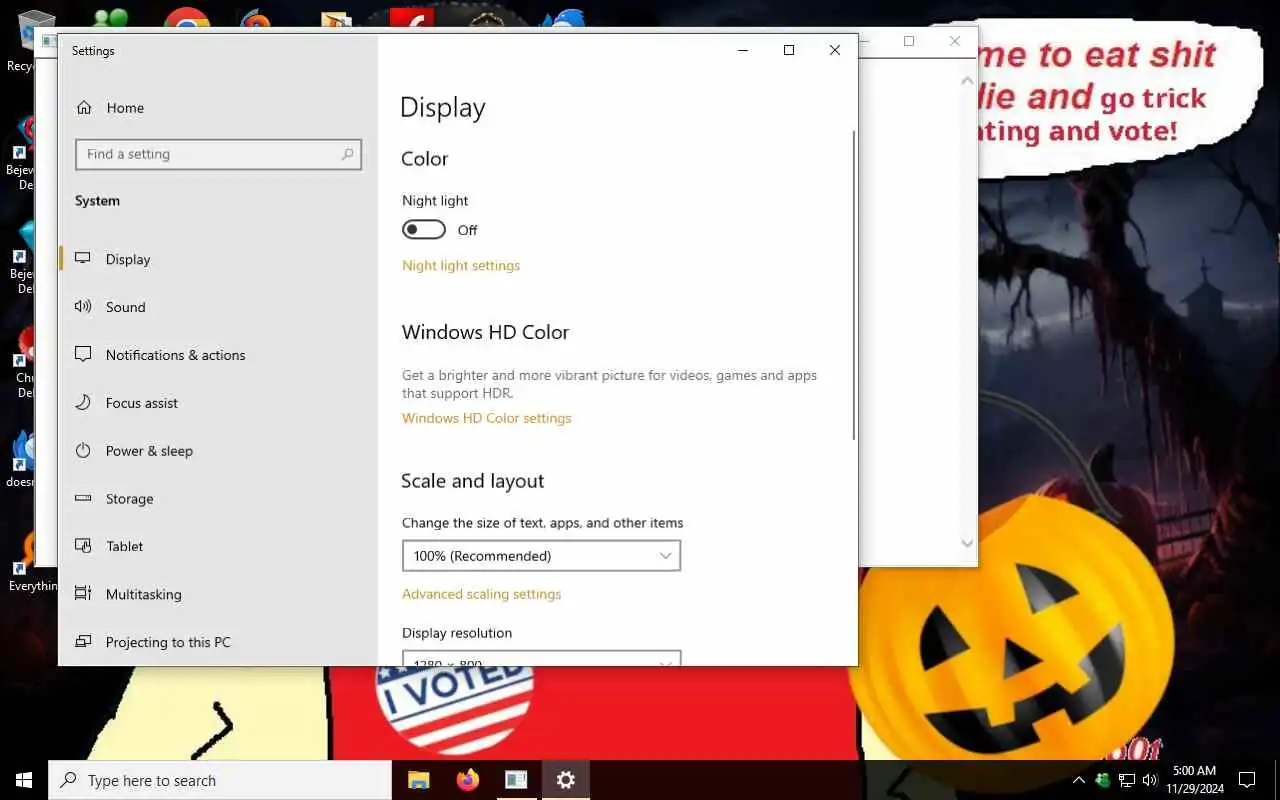Open Night light settings link
This screenshot has height=800, width=1280.
click(461, 266)
